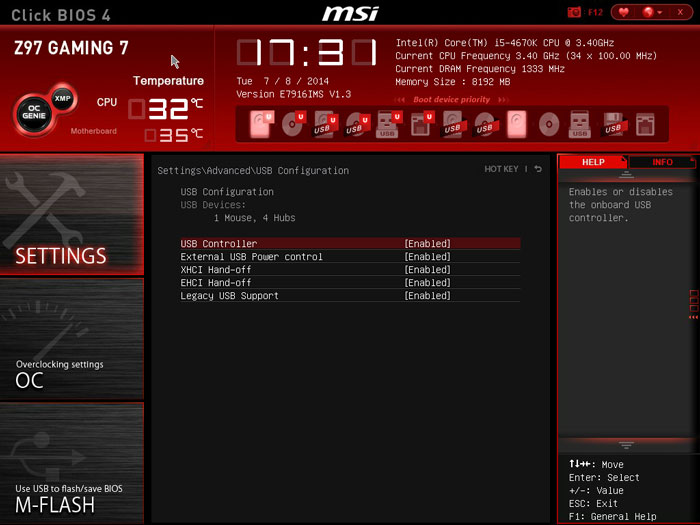Select the XHCI Hand-off label

[216, 270]
